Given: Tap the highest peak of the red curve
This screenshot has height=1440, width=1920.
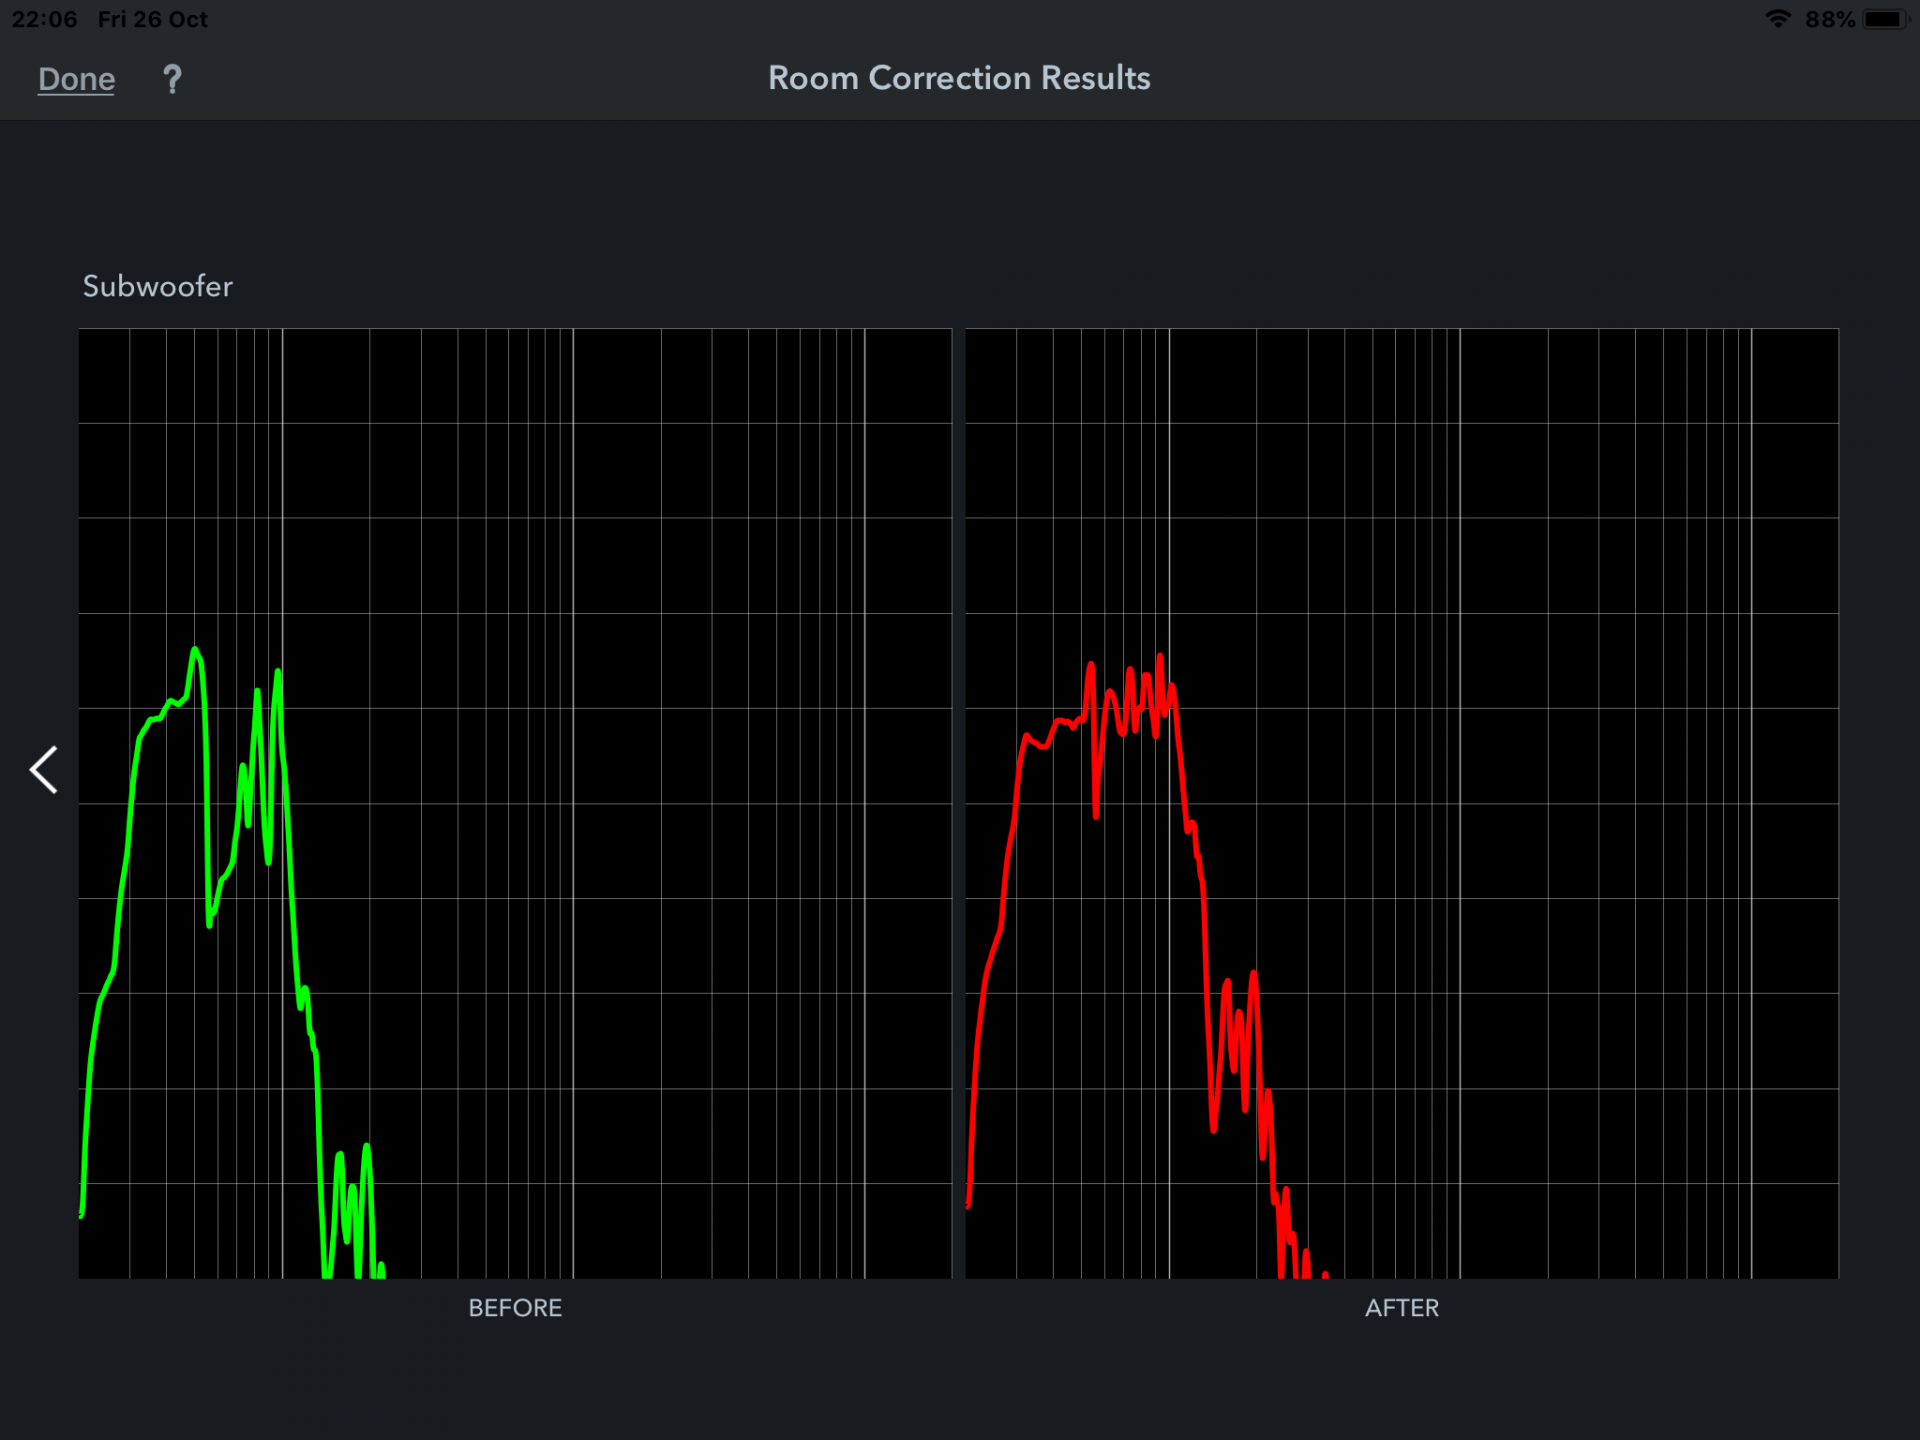Looking at the screenshot, I should pyautogui.click(x=1160, y=657).
